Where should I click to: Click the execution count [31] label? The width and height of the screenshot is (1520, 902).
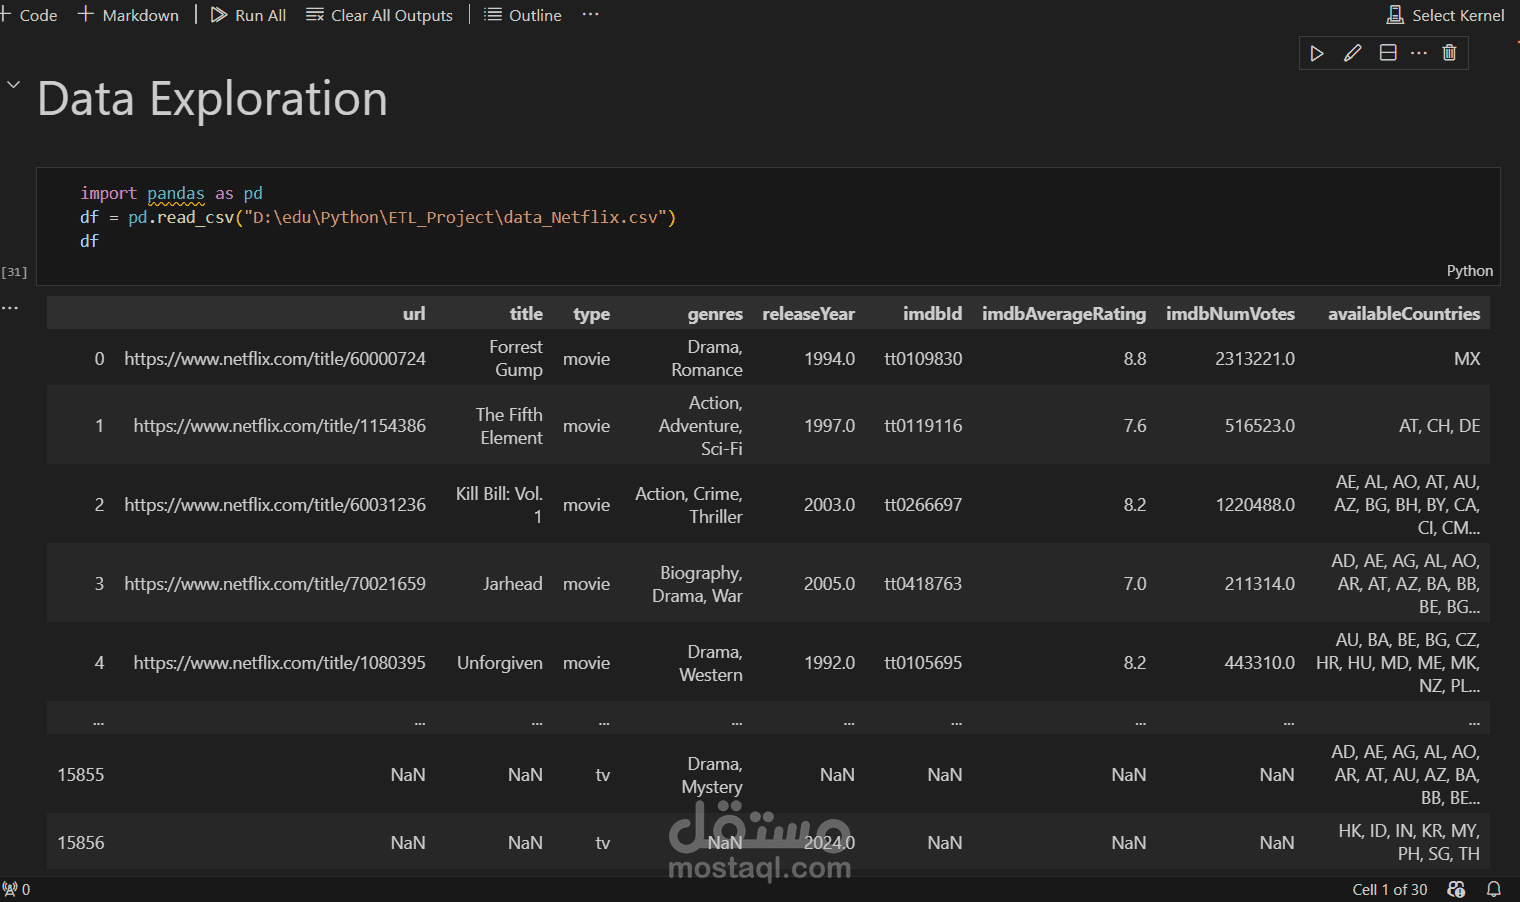(x=14, y=272)
